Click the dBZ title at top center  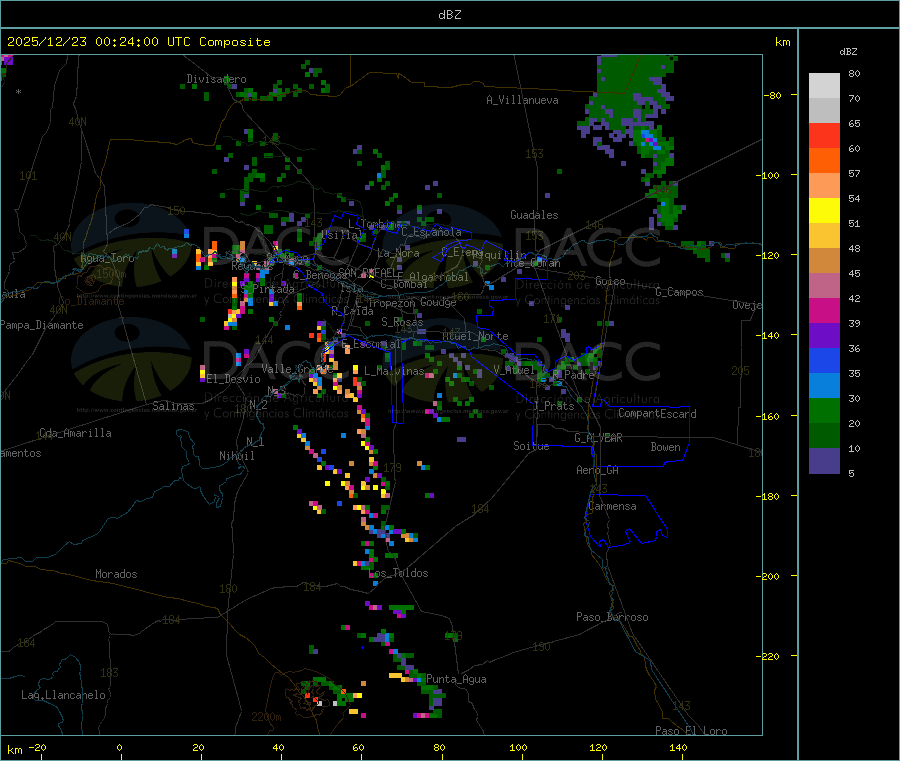pyautogui.click(x=449, y=14)
